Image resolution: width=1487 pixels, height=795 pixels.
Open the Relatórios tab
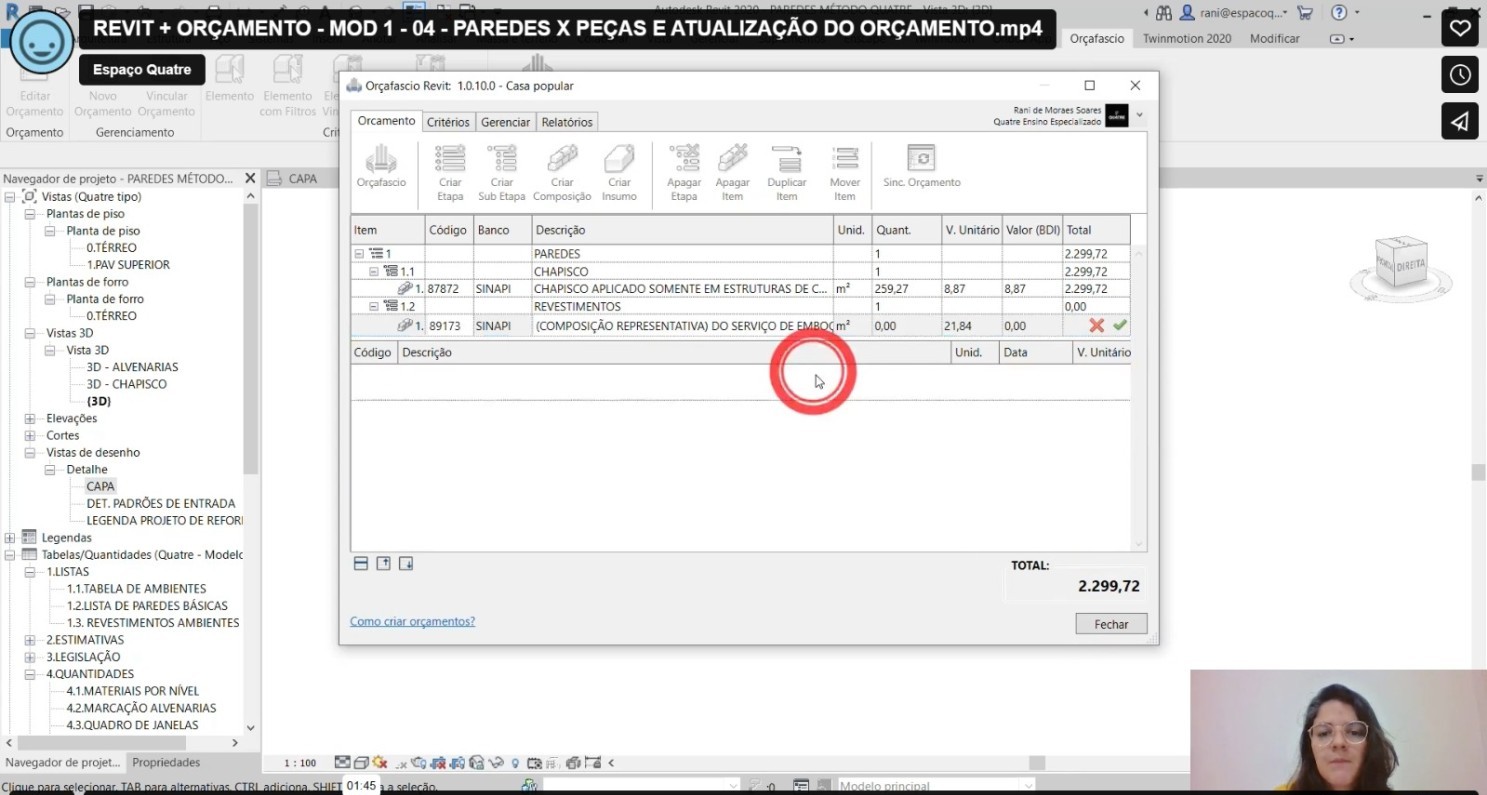pyautogui.click(x=567, y=122)
